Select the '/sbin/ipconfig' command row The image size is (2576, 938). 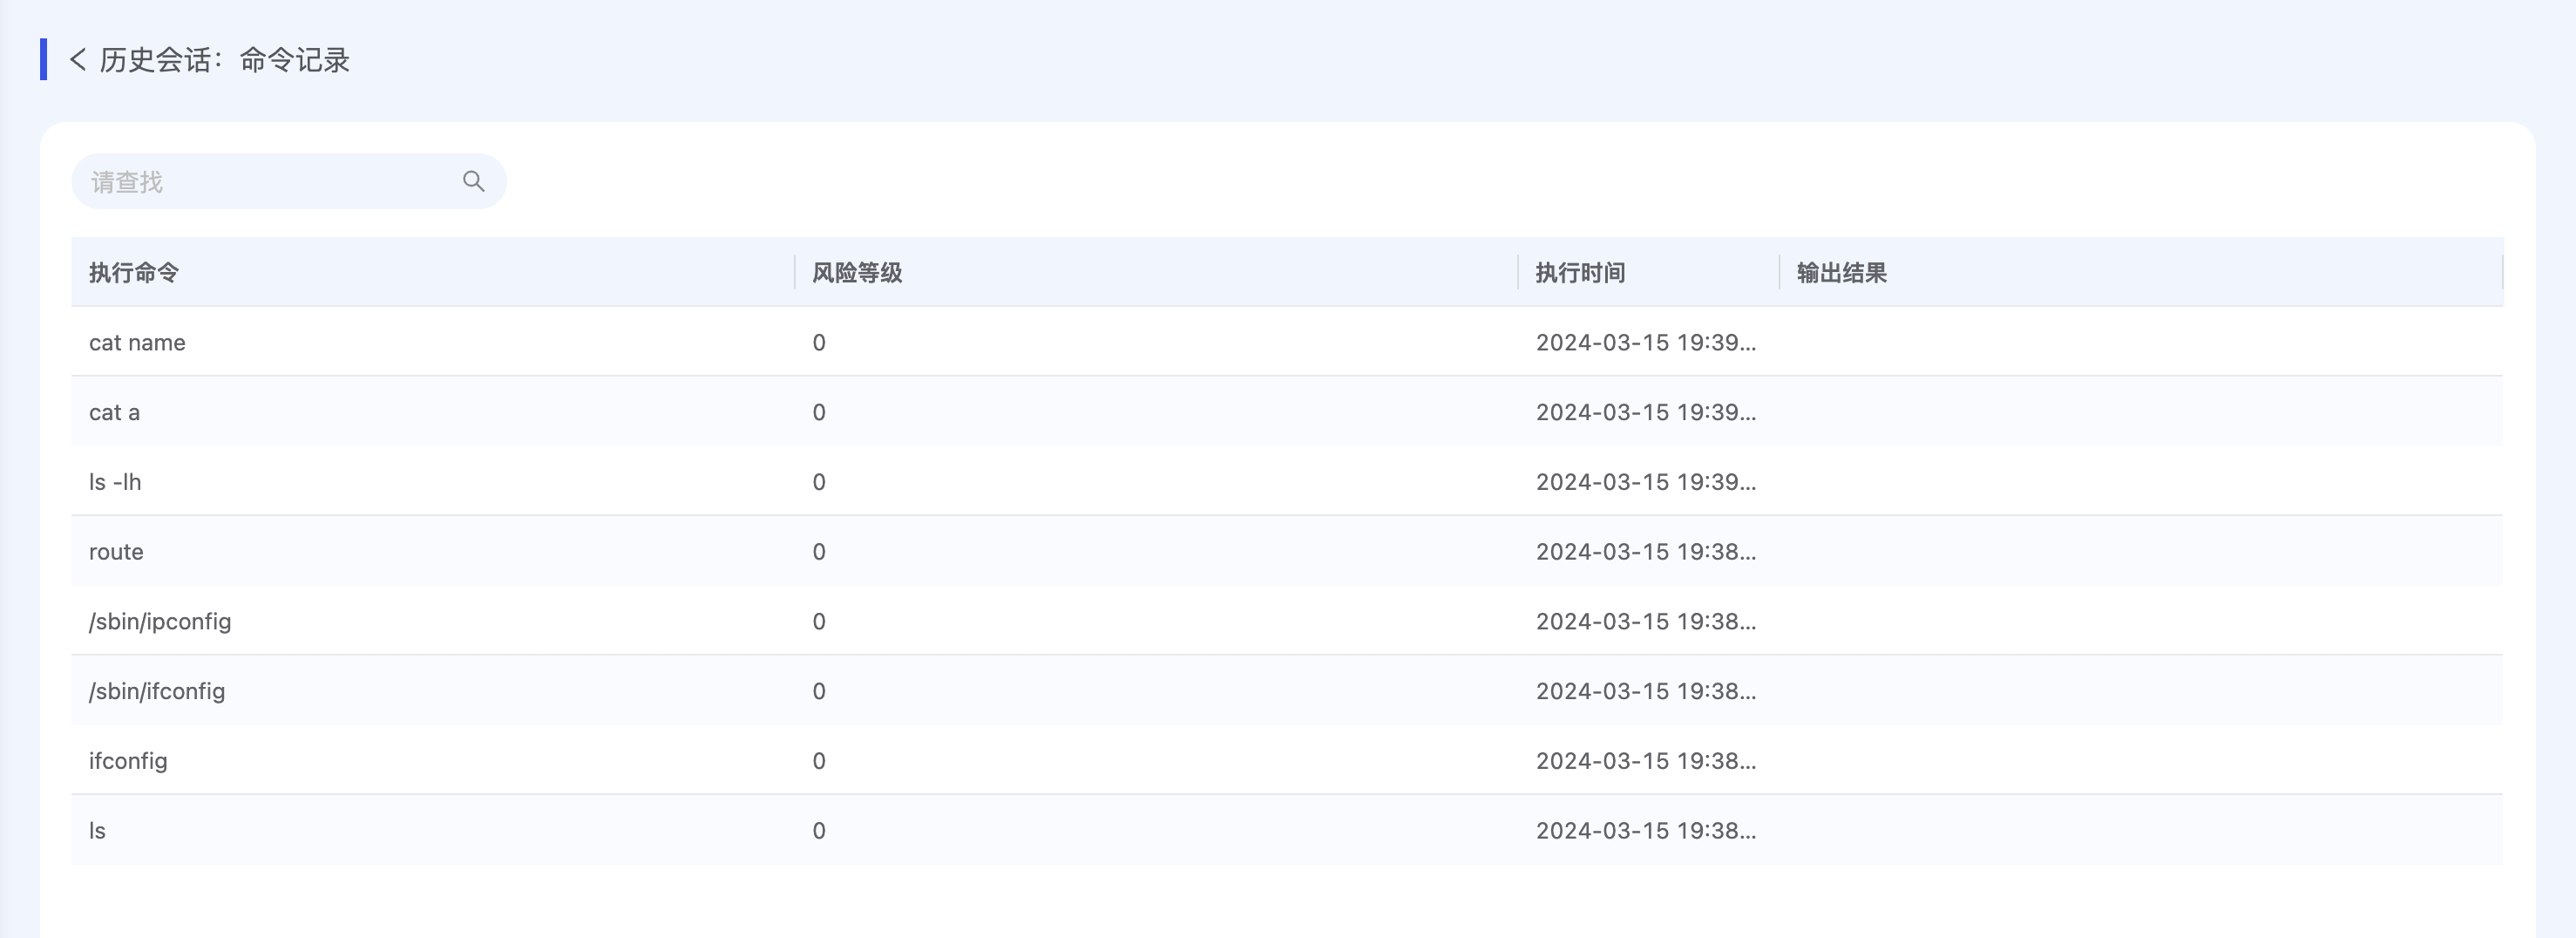pyautogui.click(x=160, y=622)
